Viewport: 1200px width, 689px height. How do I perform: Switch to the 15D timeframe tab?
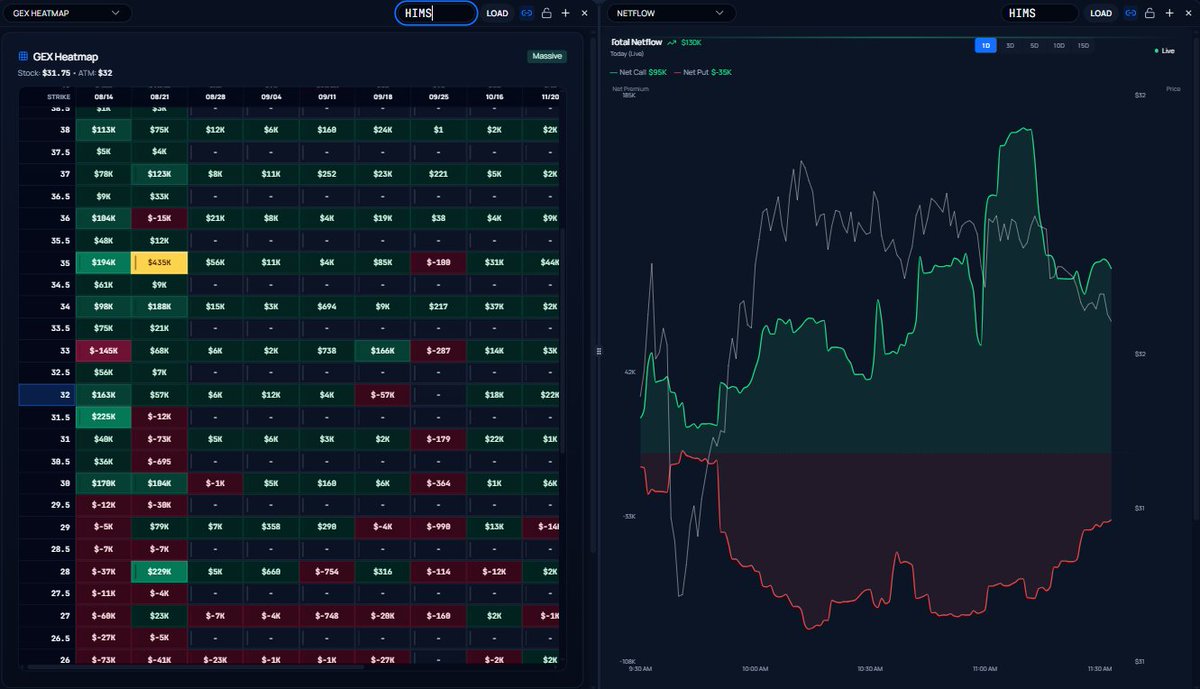click(x=1083, y=46)
